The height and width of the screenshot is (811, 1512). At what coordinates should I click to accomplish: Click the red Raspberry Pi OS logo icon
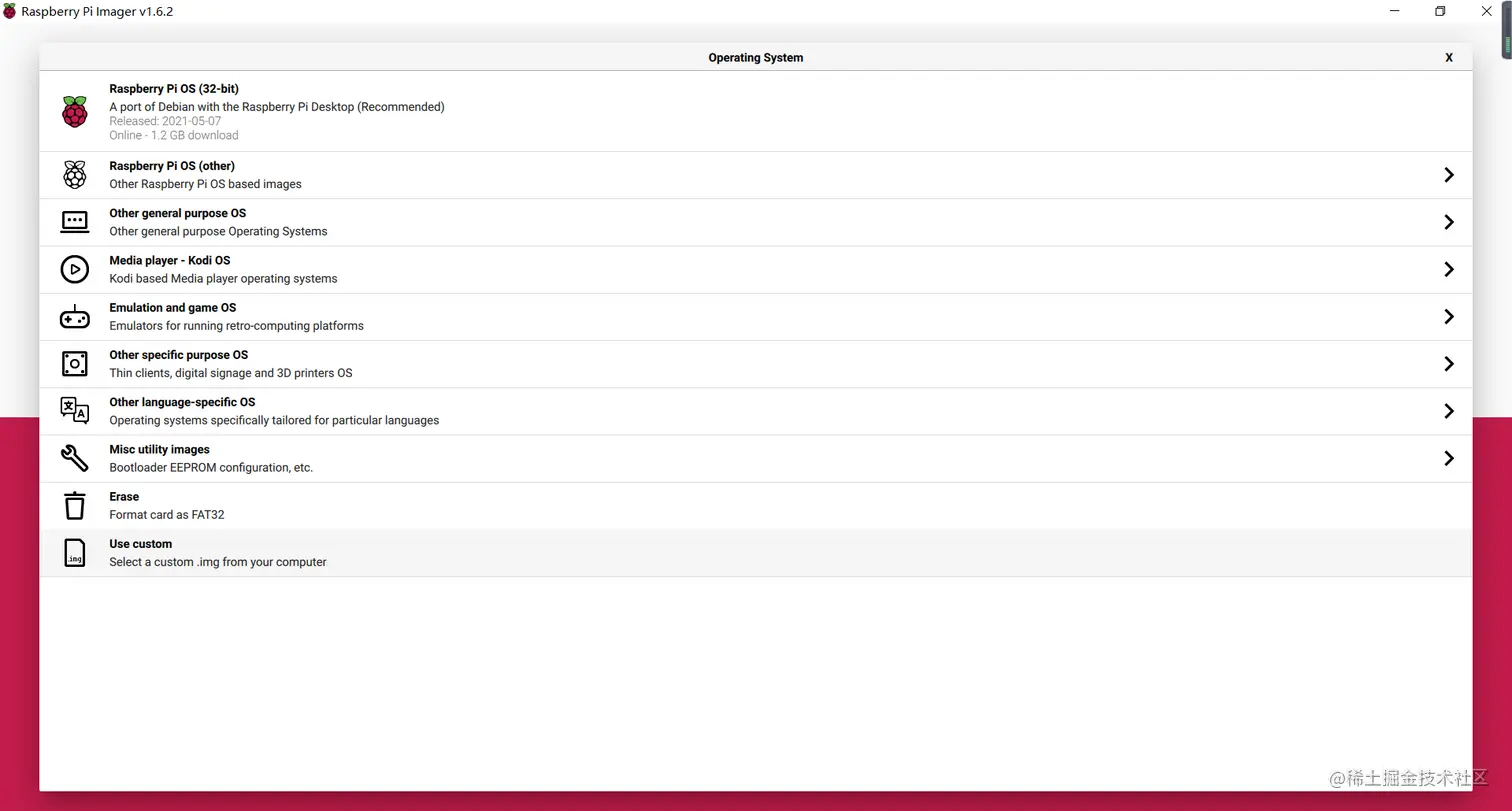click(74, 112)
